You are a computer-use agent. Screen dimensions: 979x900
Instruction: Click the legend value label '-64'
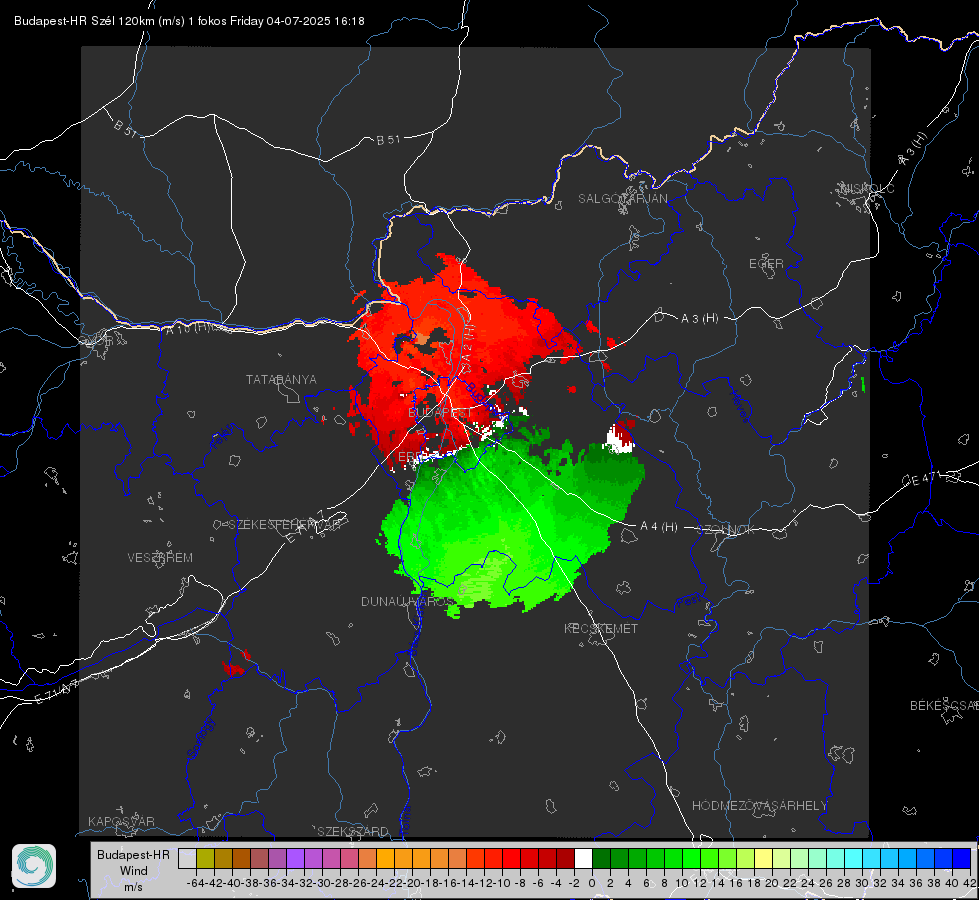(x=196, y=883)
